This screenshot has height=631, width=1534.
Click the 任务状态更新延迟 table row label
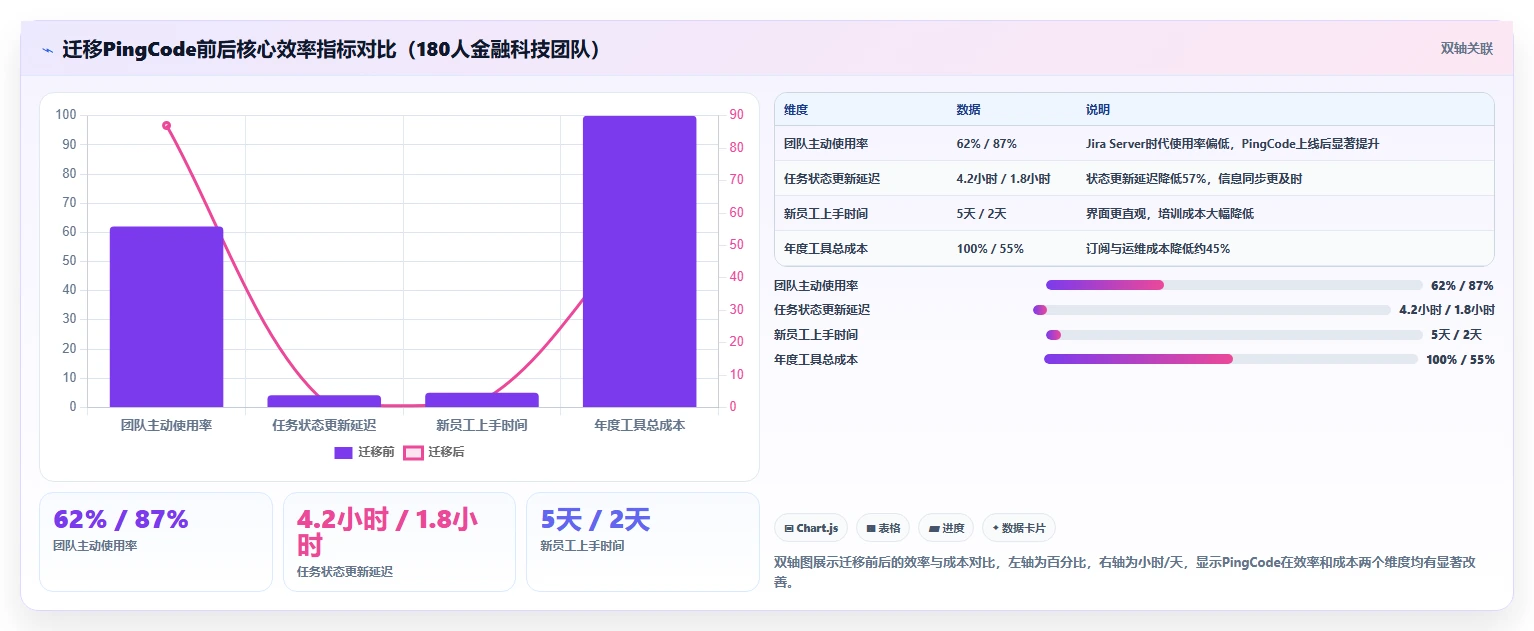832,179
